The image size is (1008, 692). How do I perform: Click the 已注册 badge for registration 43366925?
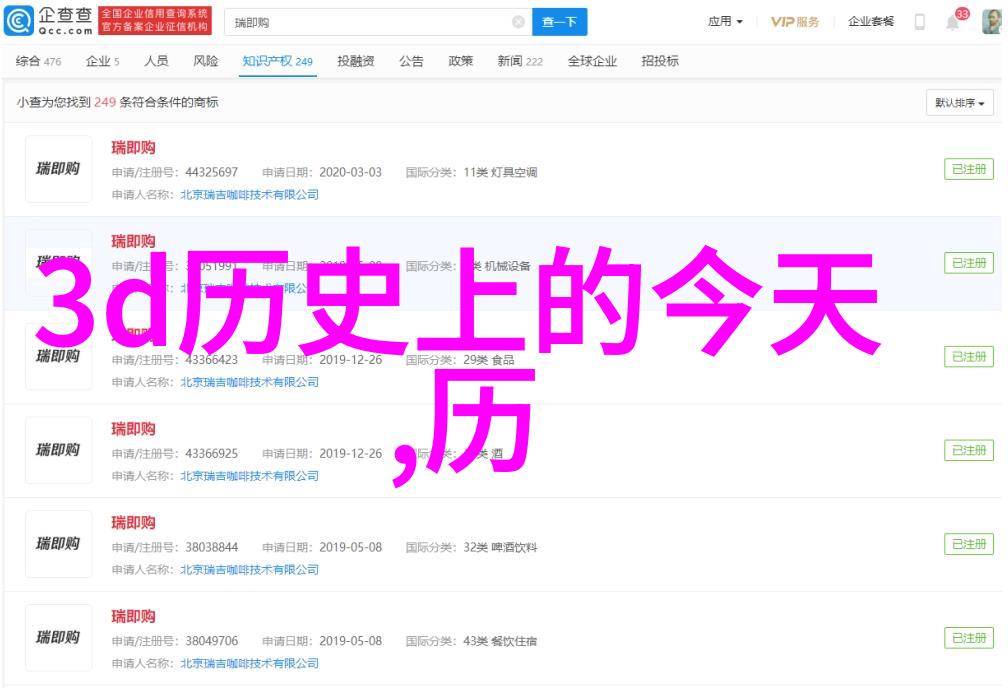click(x=969, y=450)
